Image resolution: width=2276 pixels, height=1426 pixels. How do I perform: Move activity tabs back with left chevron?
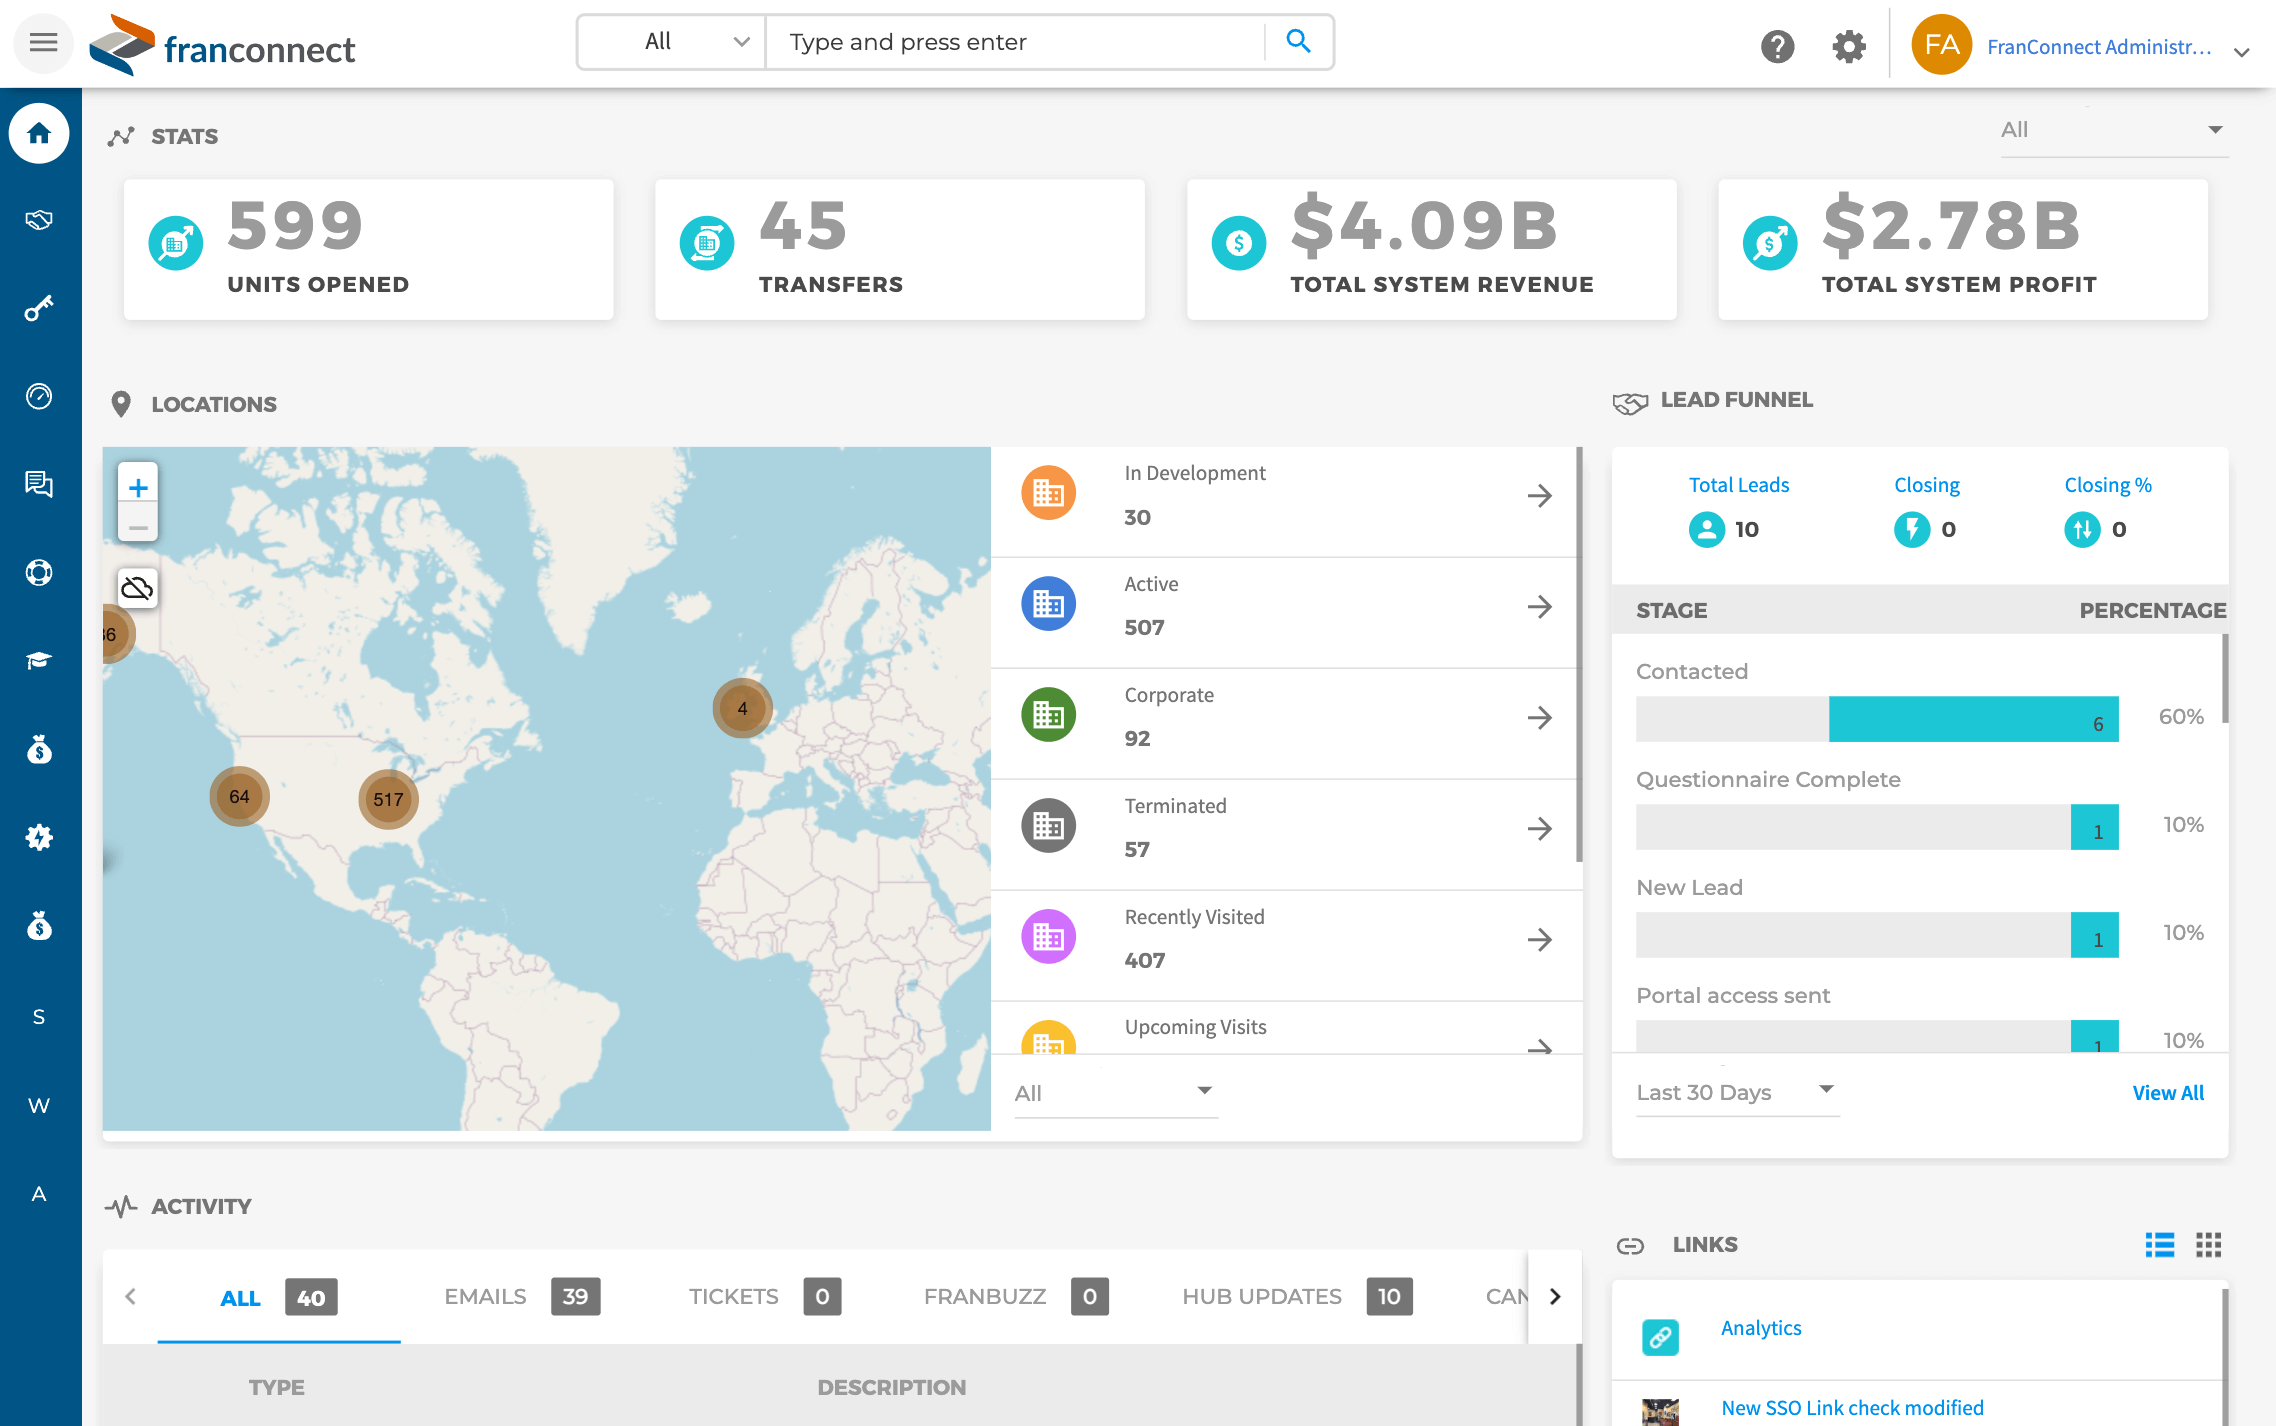(x=130, y=1297)
